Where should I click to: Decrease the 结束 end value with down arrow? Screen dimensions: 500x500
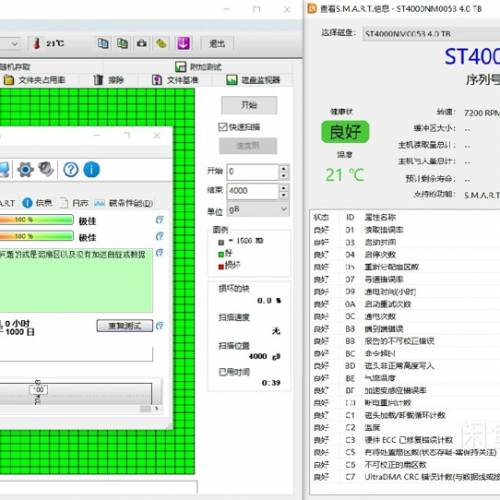[284, 195]
